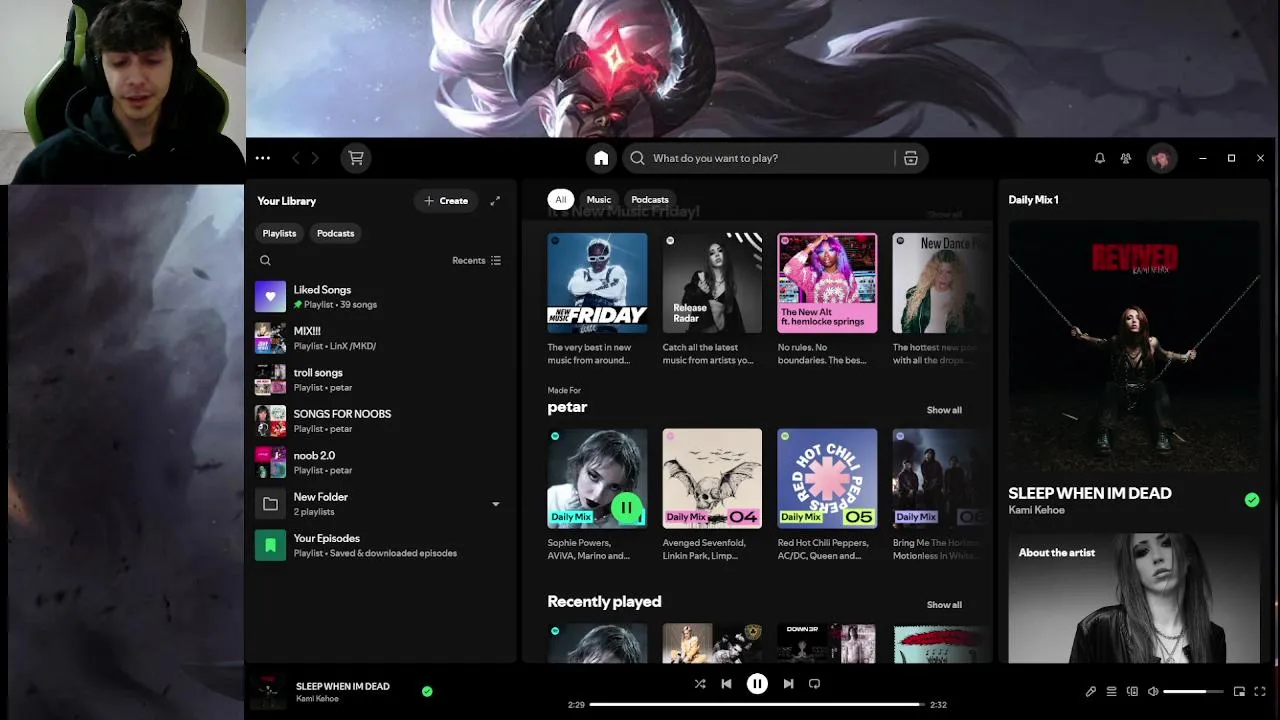
Task: Go to Home via the house icon
Action: point(601,158)
